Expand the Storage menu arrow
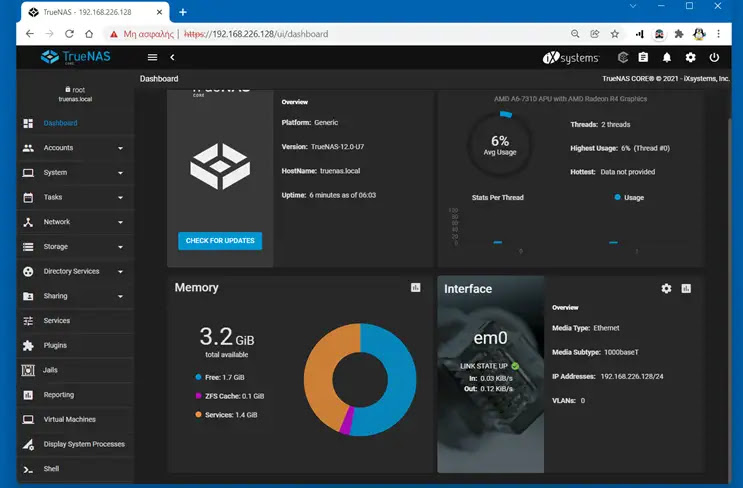Viewport: 743px width, 488px height. point(120,247)
